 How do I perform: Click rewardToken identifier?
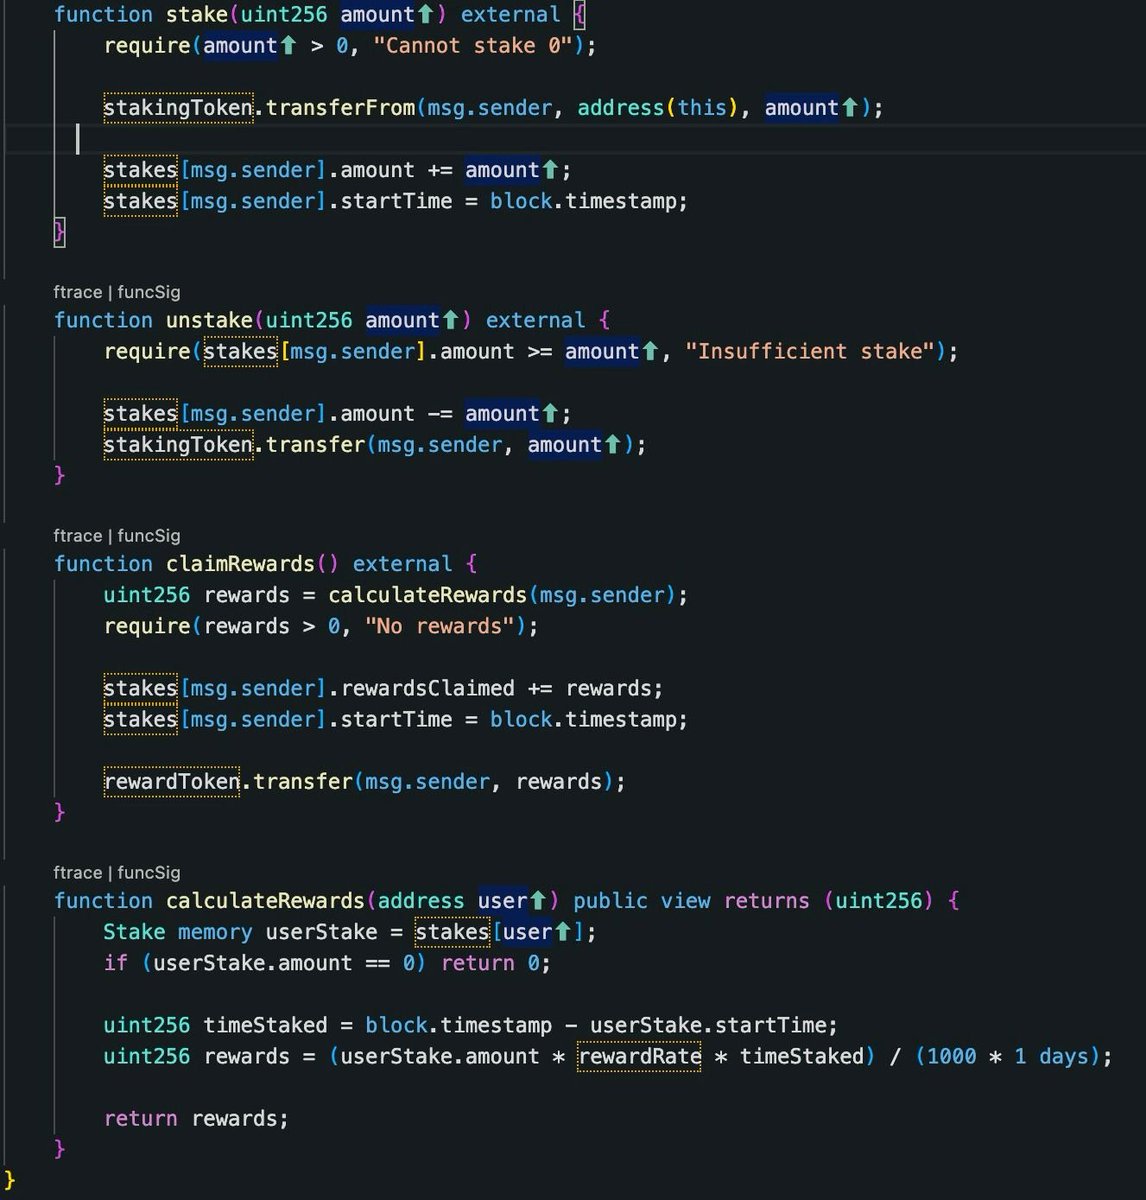172,782
